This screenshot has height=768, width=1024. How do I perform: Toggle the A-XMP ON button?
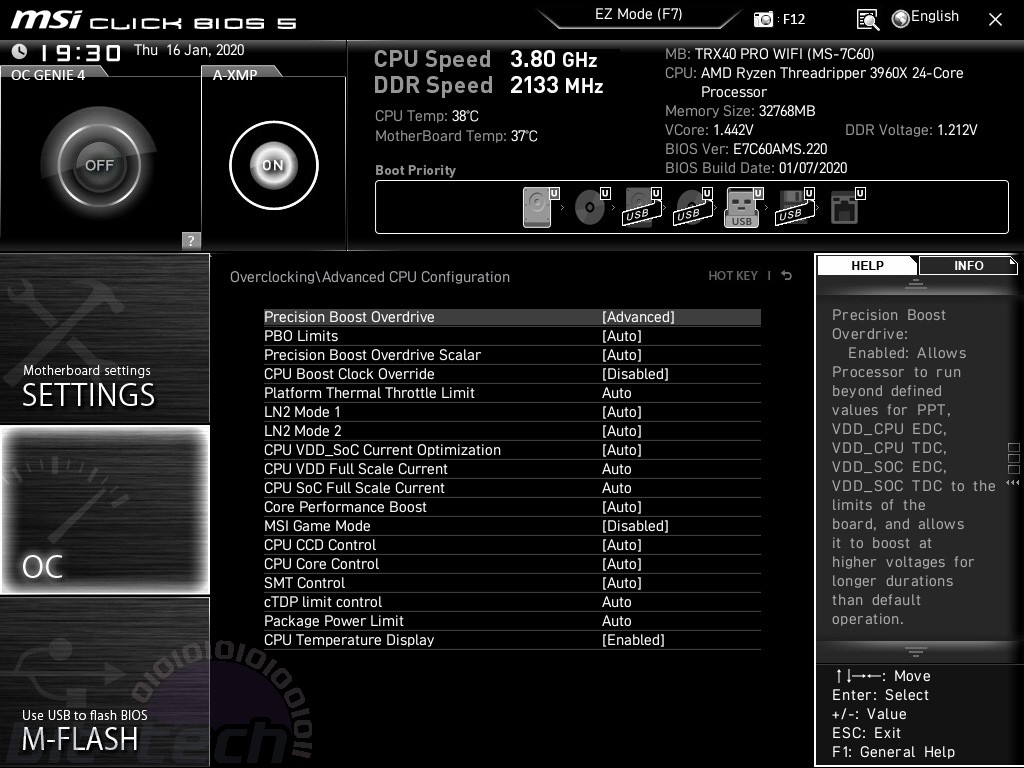[274, 165]
